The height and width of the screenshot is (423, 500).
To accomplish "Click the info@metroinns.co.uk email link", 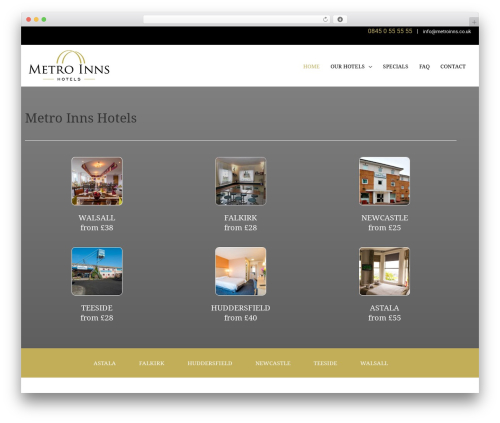I will (x=447, y=31).
